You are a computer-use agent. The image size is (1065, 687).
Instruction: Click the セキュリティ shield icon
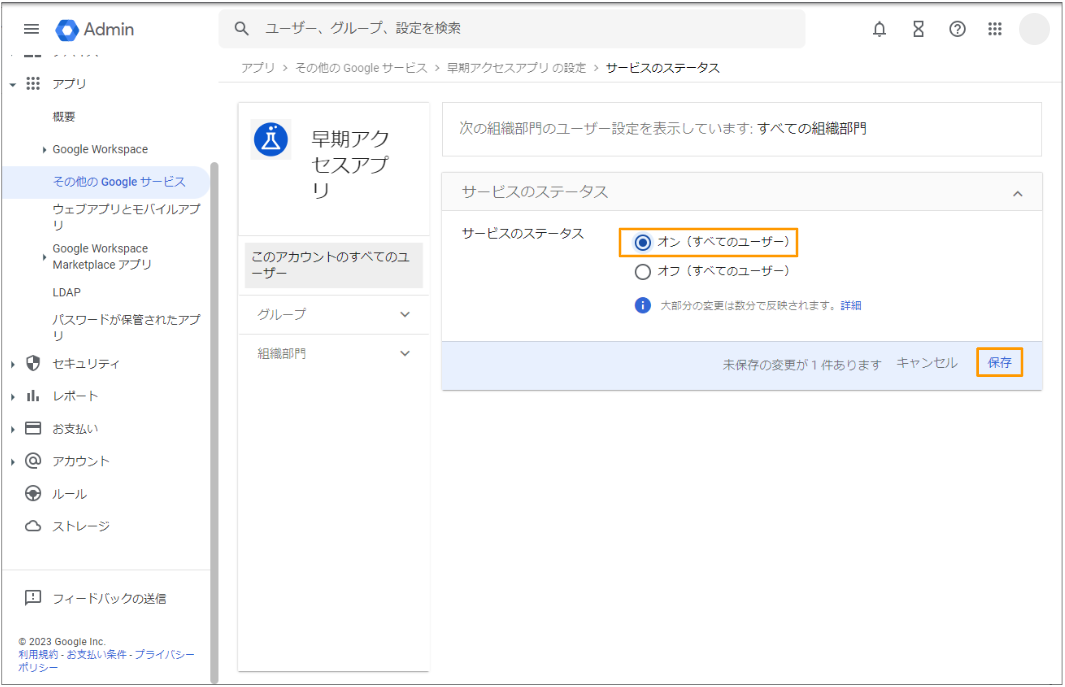coord(33,363)
